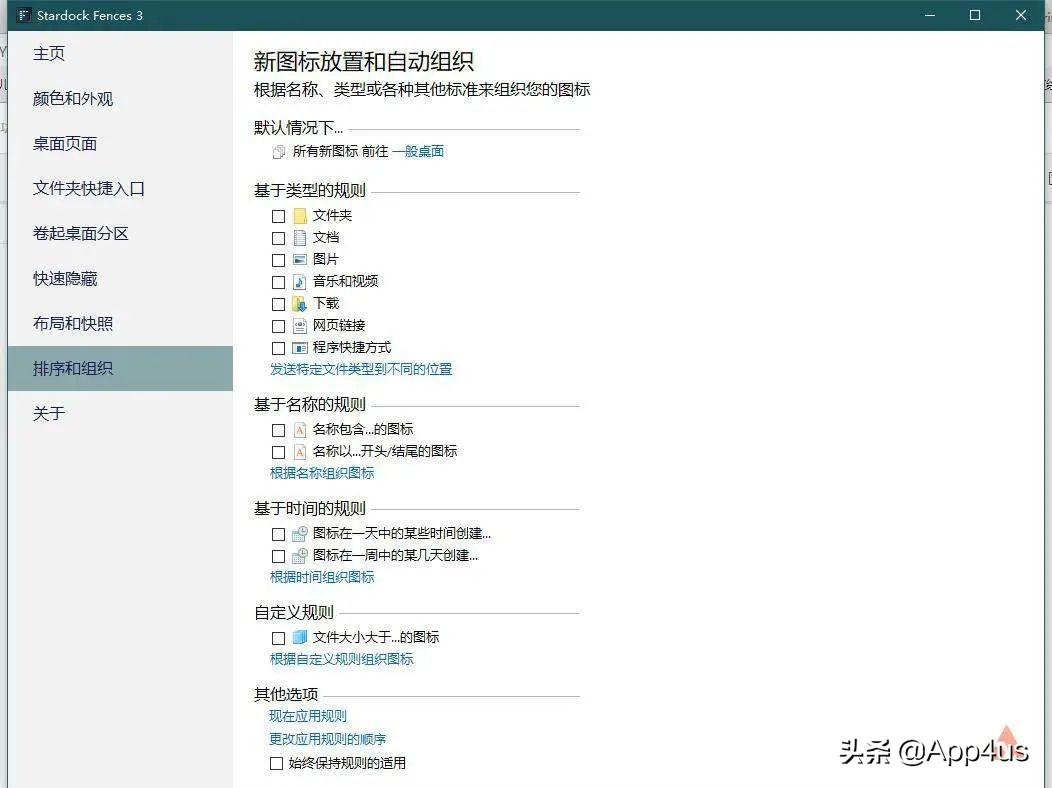Click the shortcut icon next to 程序快捷方式
Image resolution: width=1052 pixels, height=788 pixels.
(x=300, y=347)
